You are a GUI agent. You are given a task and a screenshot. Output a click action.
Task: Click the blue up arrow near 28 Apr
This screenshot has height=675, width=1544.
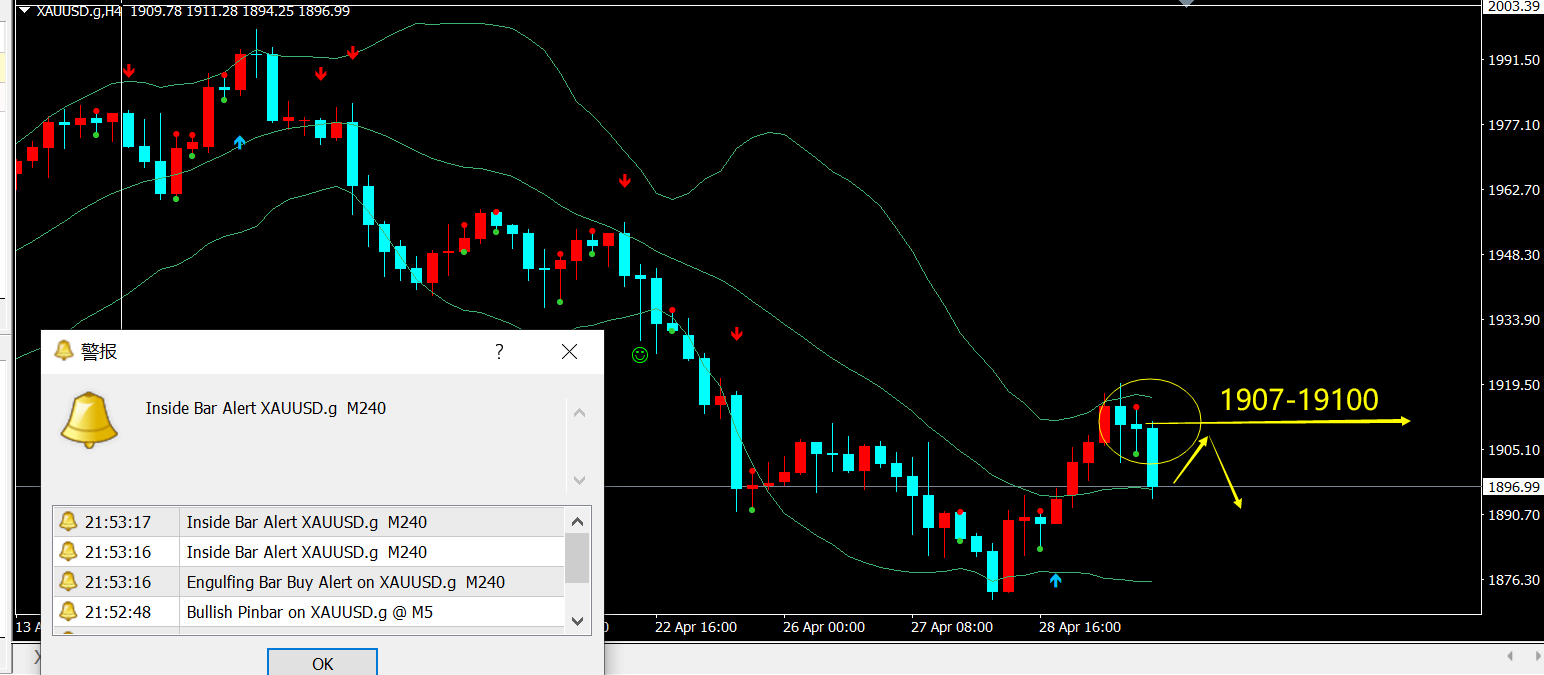[1056, 580]
